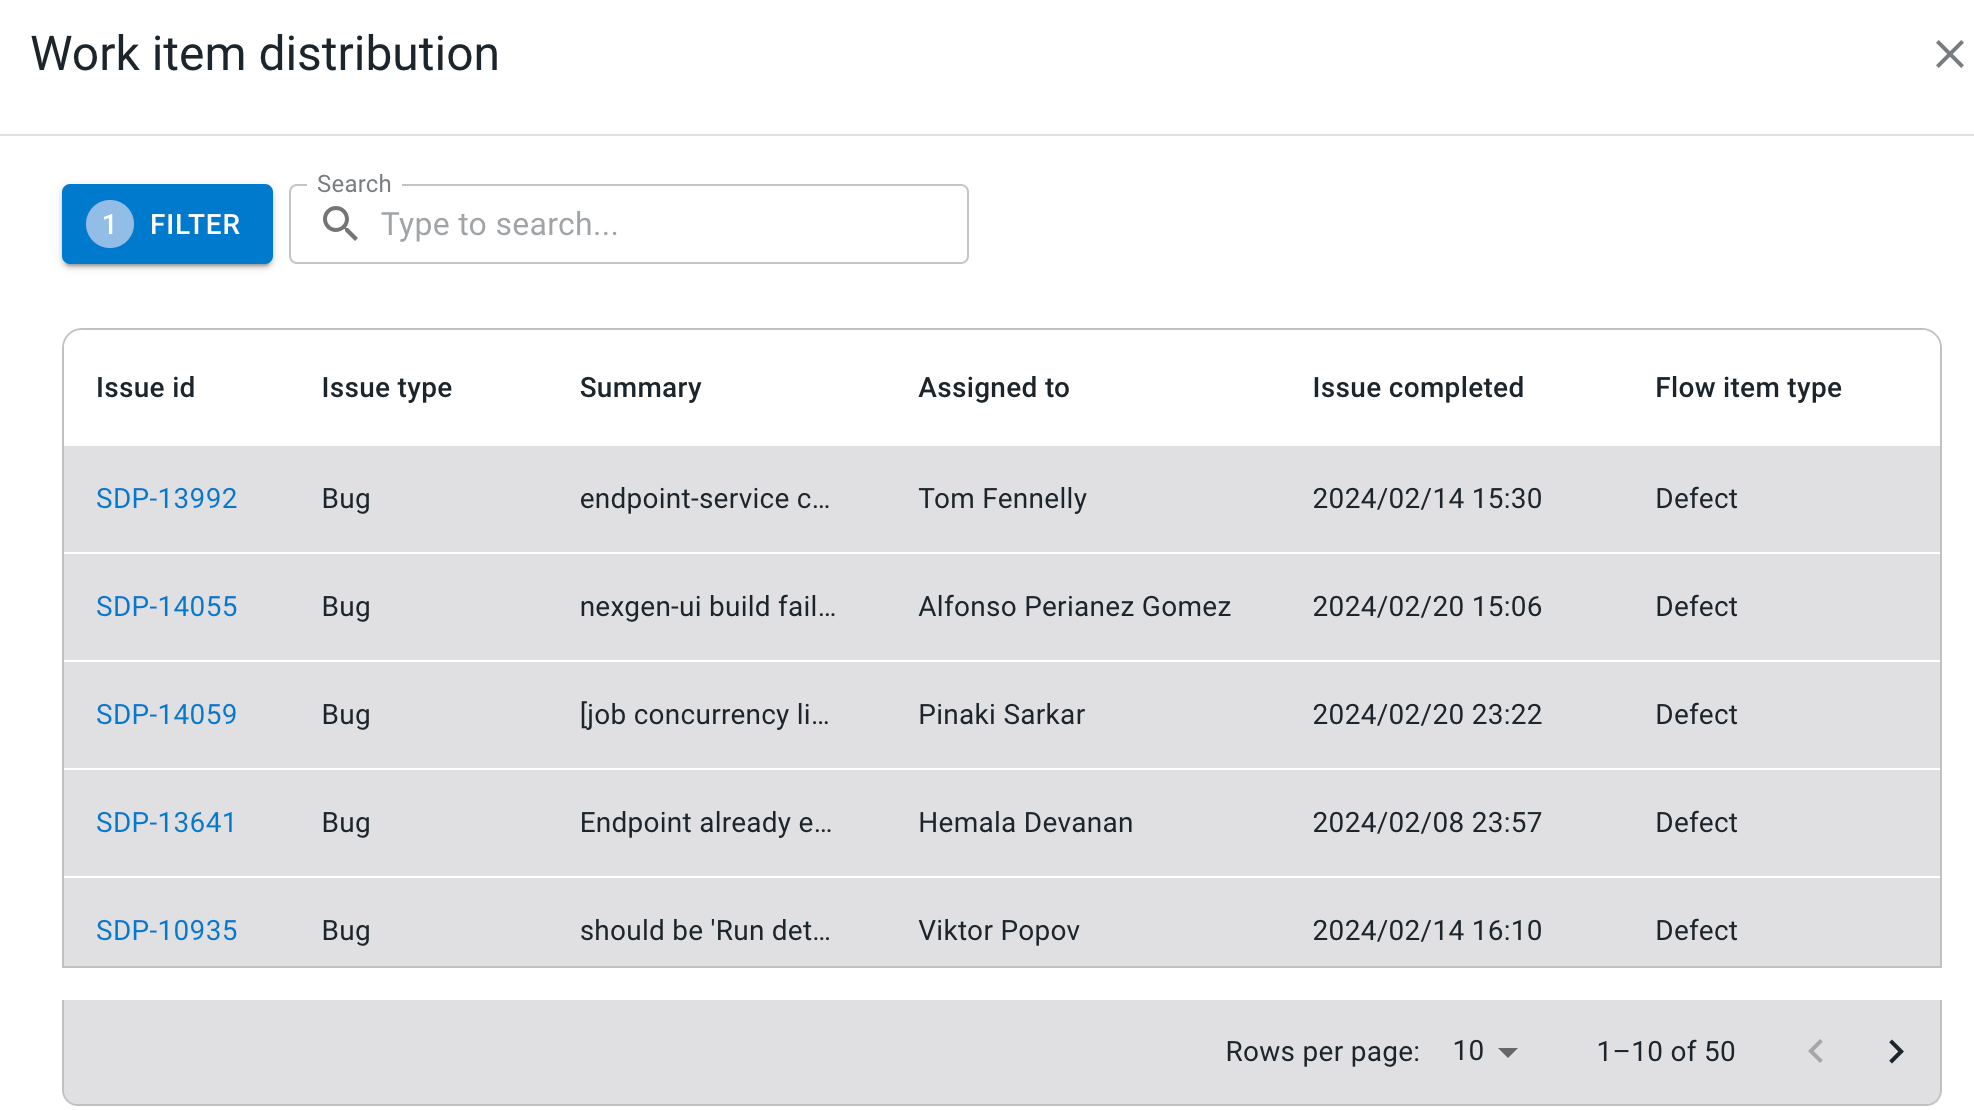The height and width of the screenshot is (1110, 1974).
Task: Sort by the Issue id column
Action: [x=145, y=387]
